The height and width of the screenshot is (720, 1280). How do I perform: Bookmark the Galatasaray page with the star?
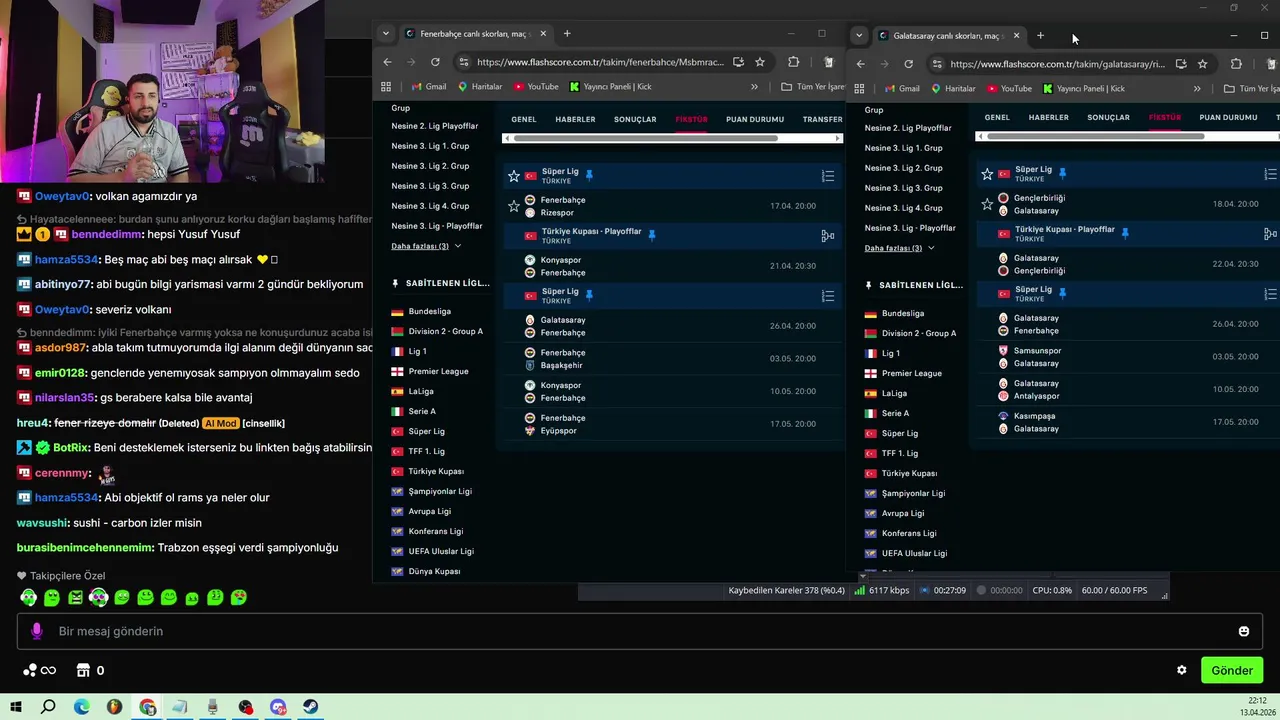[1202, 64]
